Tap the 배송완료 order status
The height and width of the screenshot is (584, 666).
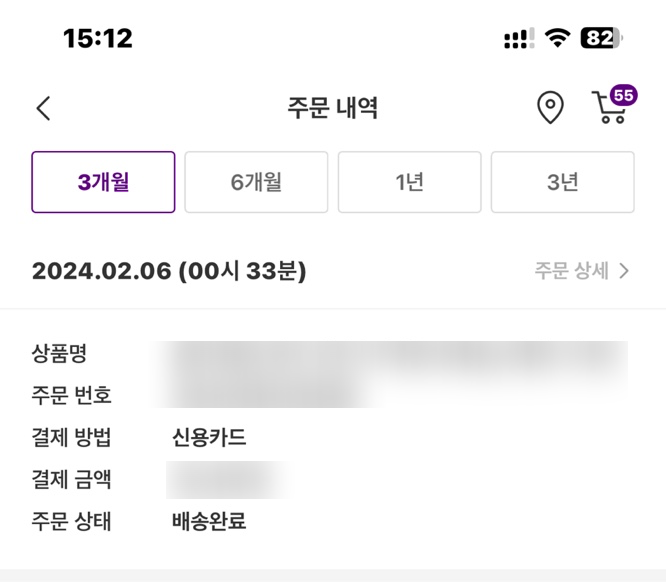point(209,521)
